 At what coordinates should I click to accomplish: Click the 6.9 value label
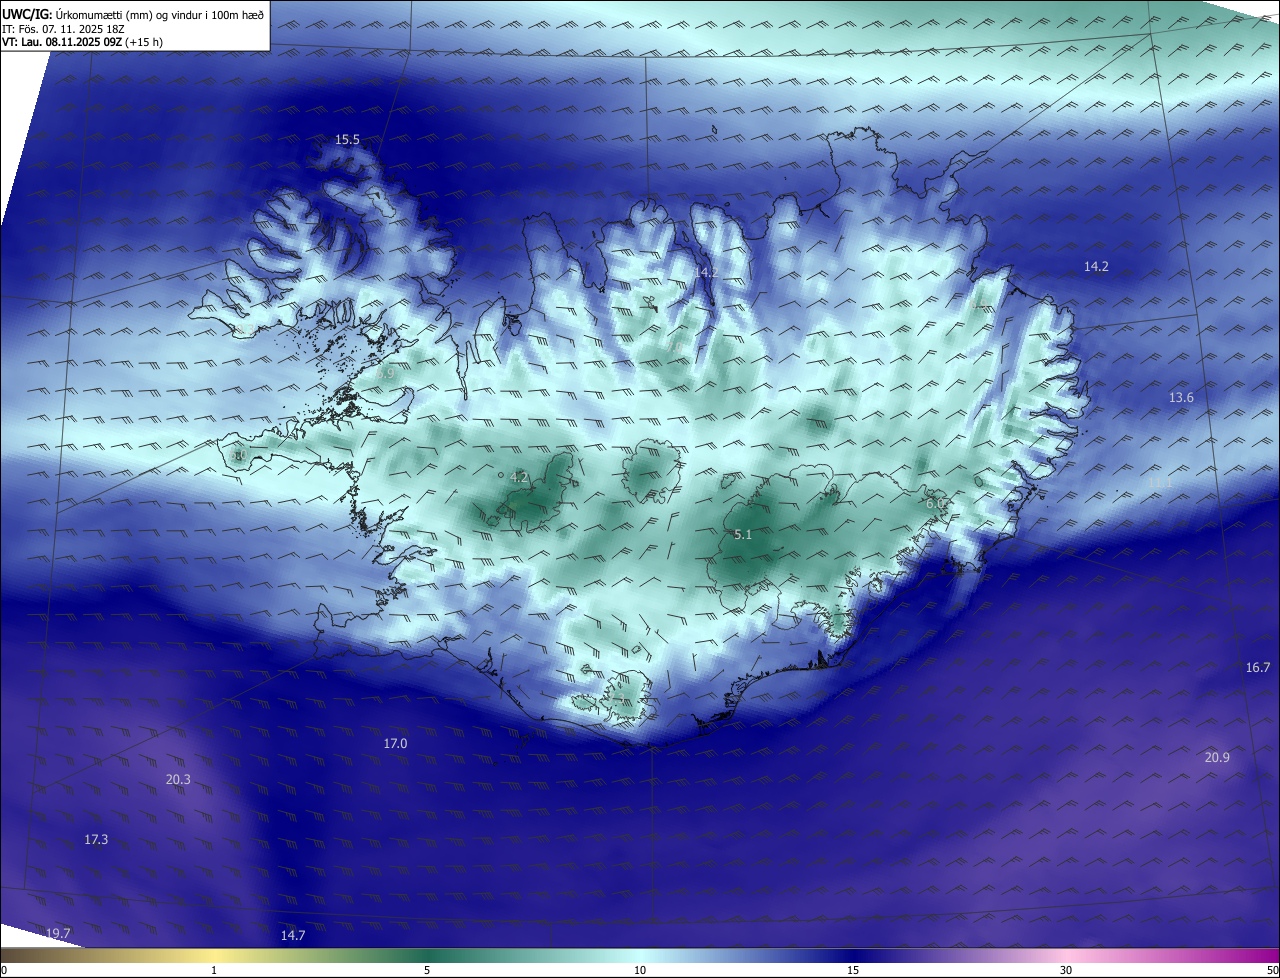click(386, 372)
